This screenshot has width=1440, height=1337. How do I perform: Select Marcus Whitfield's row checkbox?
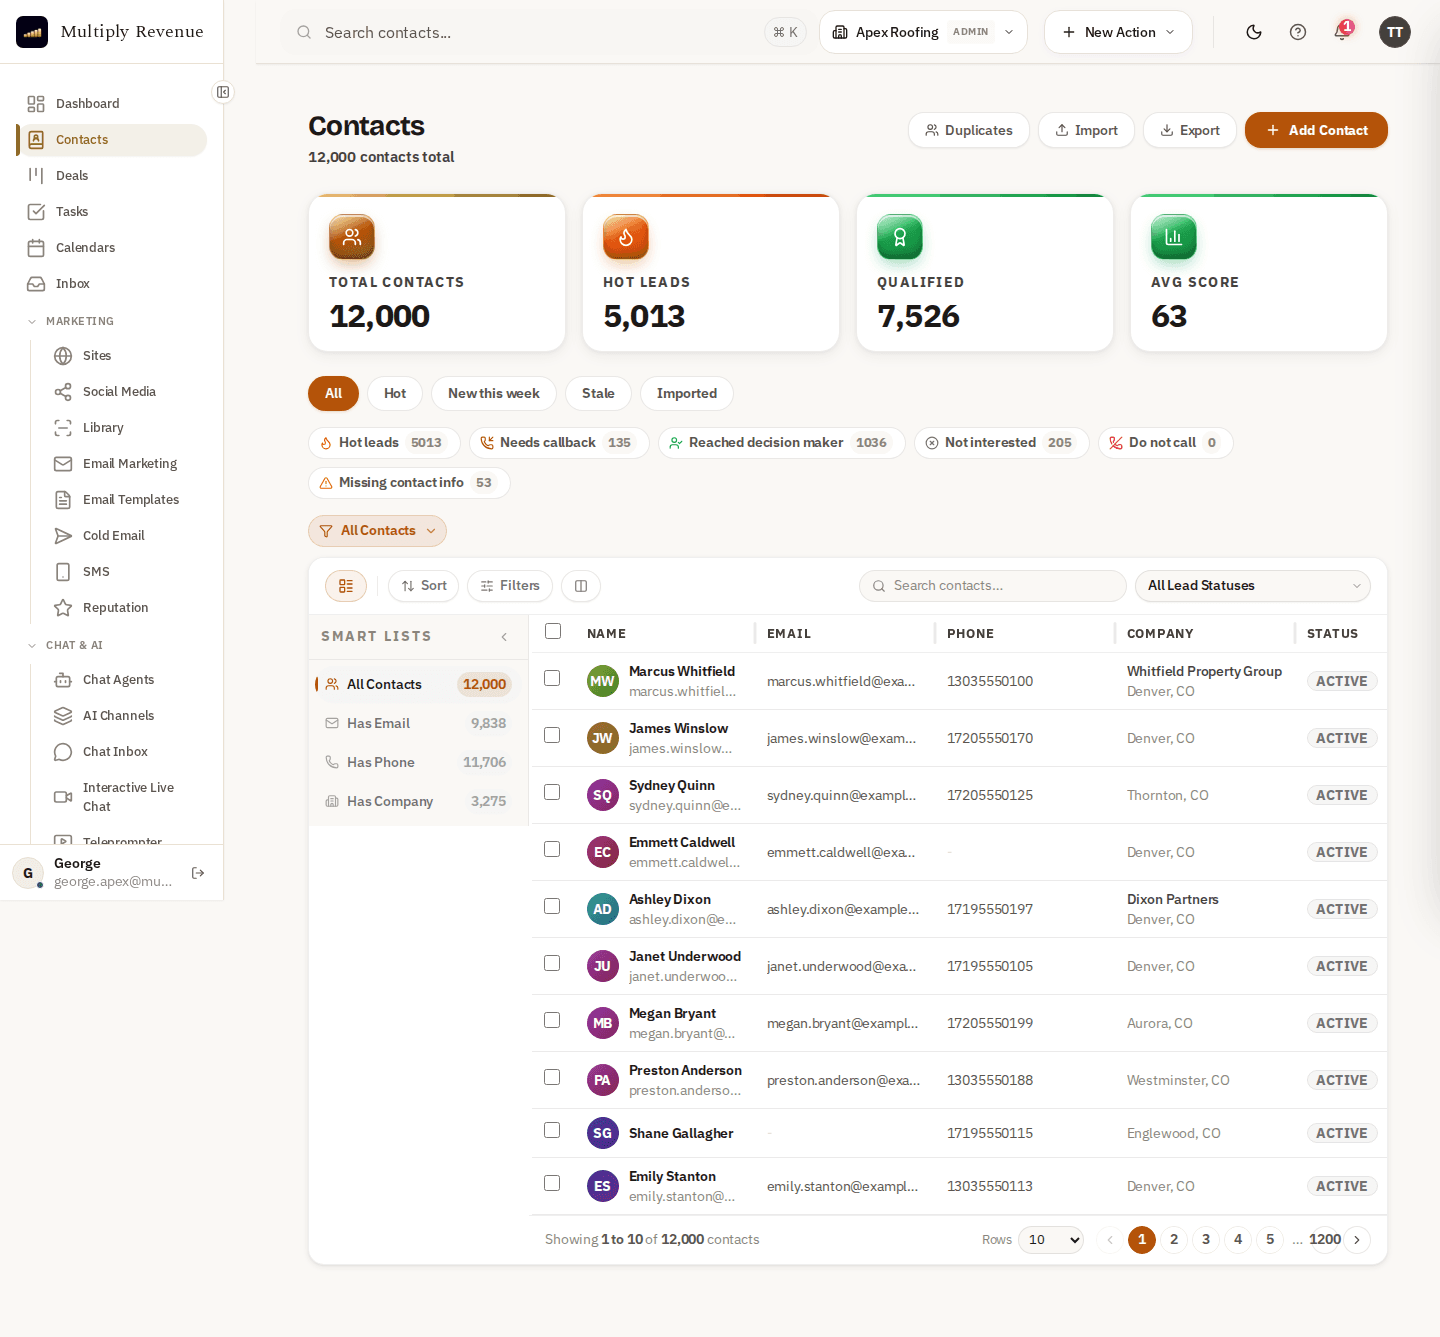(x=552, y=678)
